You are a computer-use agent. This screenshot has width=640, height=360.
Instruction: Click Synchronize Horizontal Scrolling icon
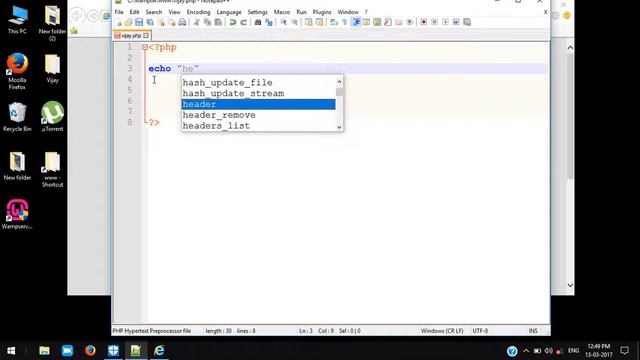[x=319, y=22]
